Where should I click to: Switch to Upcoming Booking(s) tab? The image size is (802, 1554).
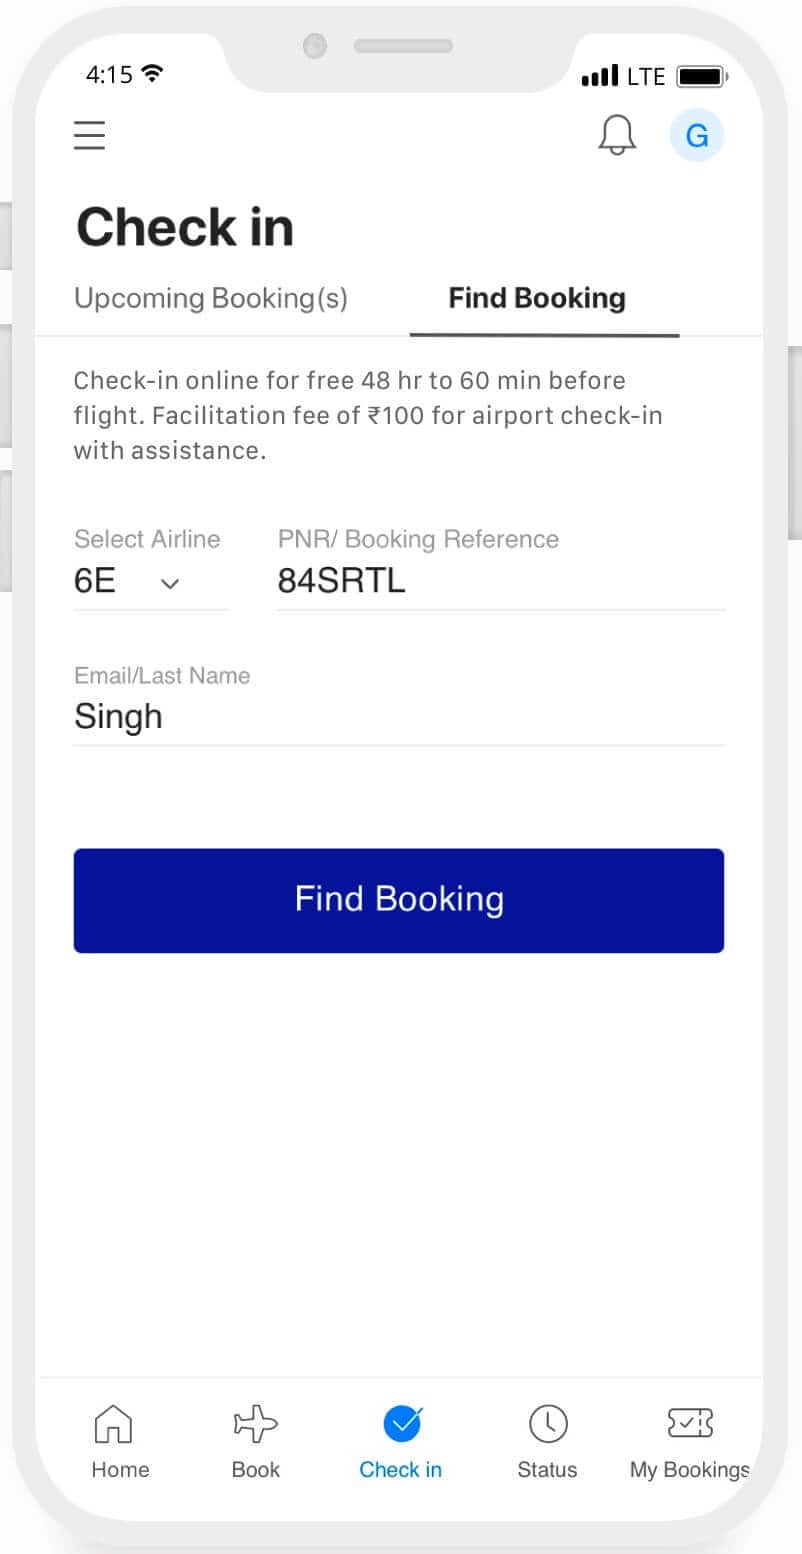coord(211,298)
